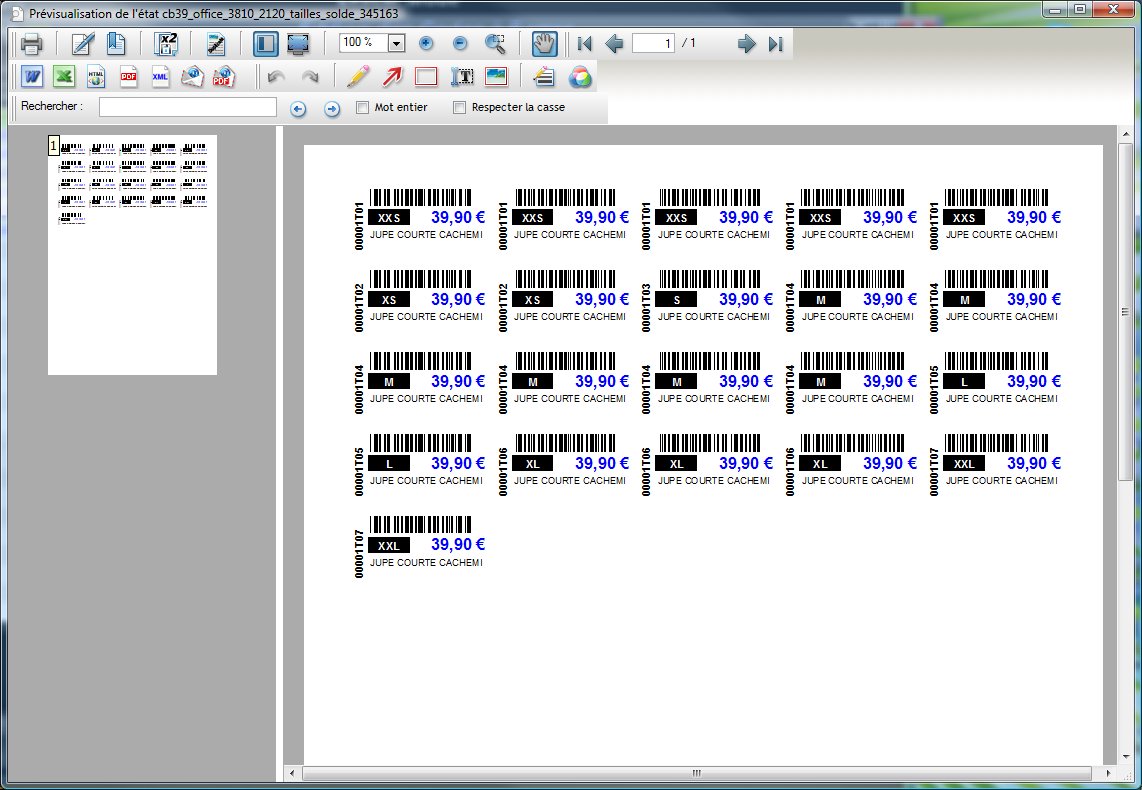
Task: Toggle the thumbnail side panel icon
Action: coord(266,44)
